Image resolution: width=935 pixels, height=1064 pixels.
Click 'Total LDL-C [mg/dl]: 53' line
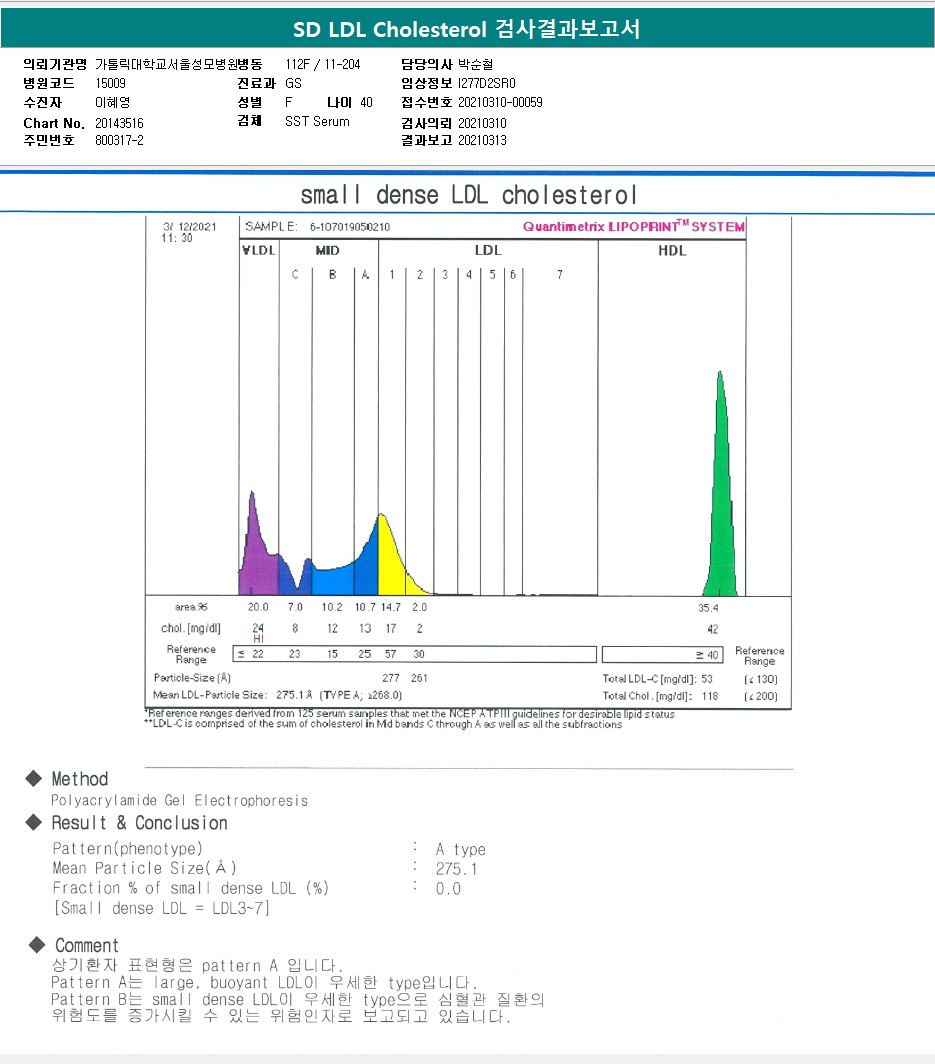[x=657, y=679]
